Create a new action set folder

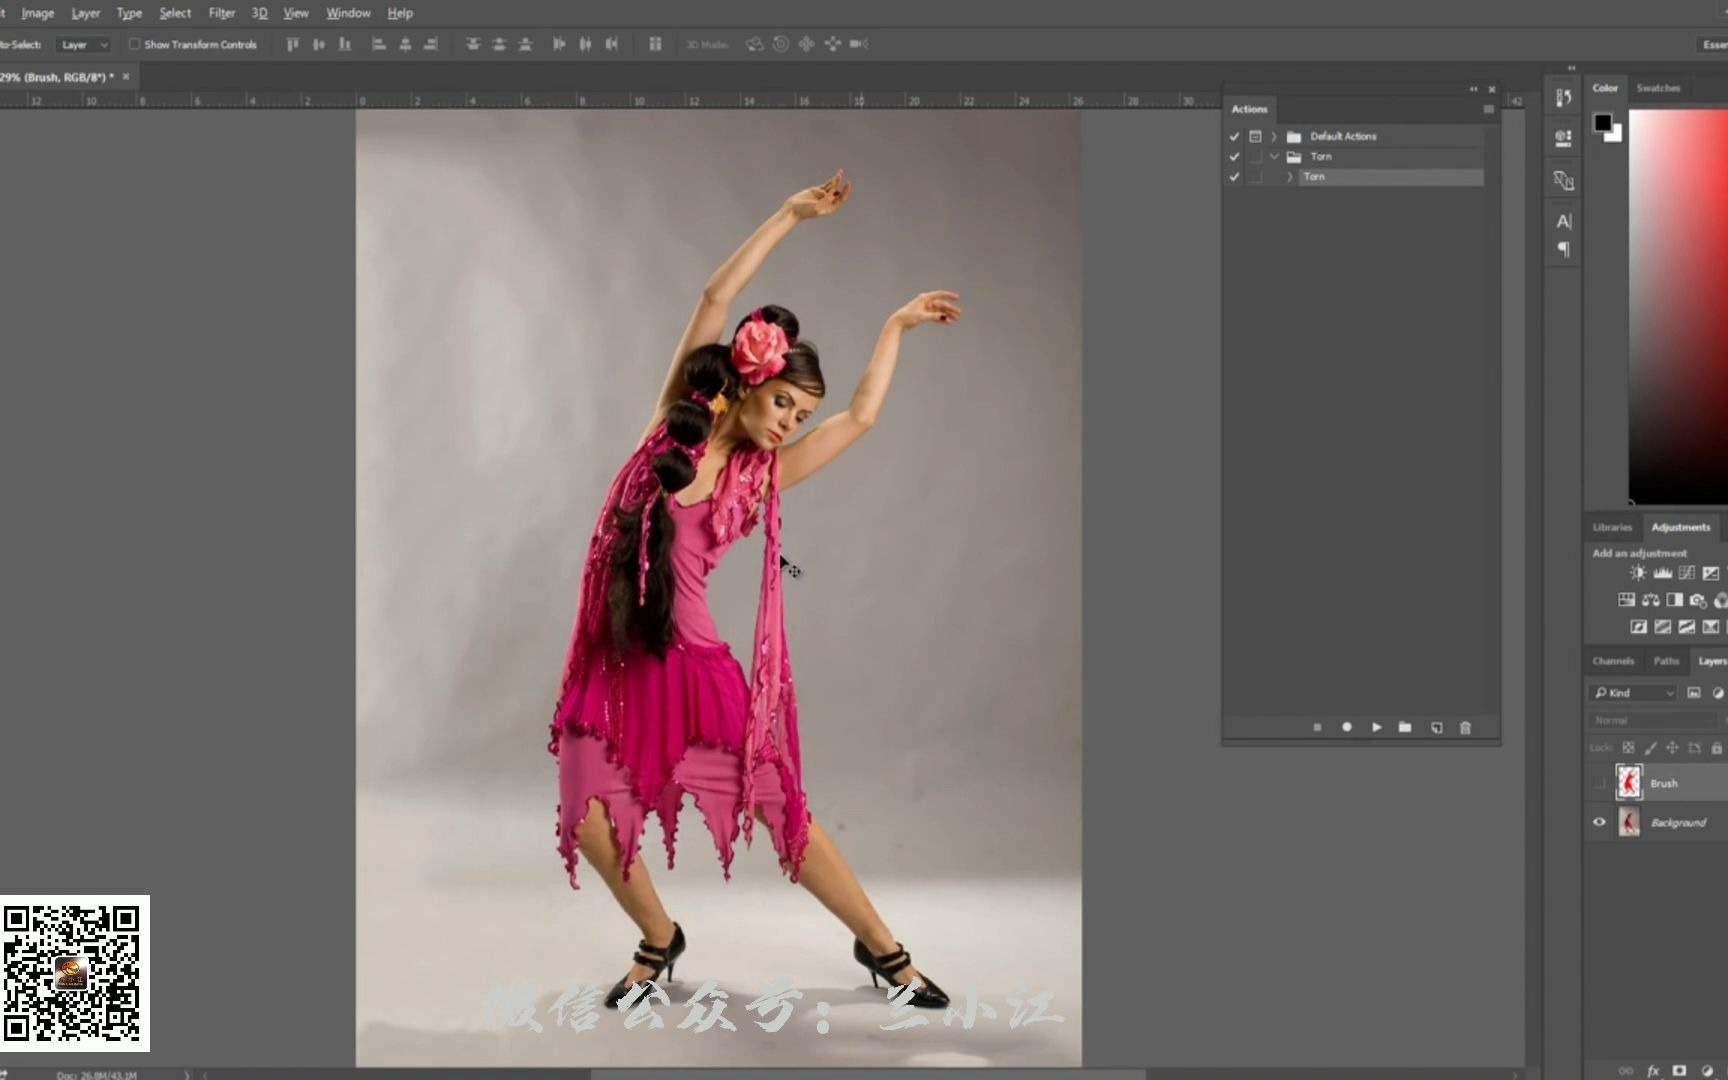(x=1405, y=728)
